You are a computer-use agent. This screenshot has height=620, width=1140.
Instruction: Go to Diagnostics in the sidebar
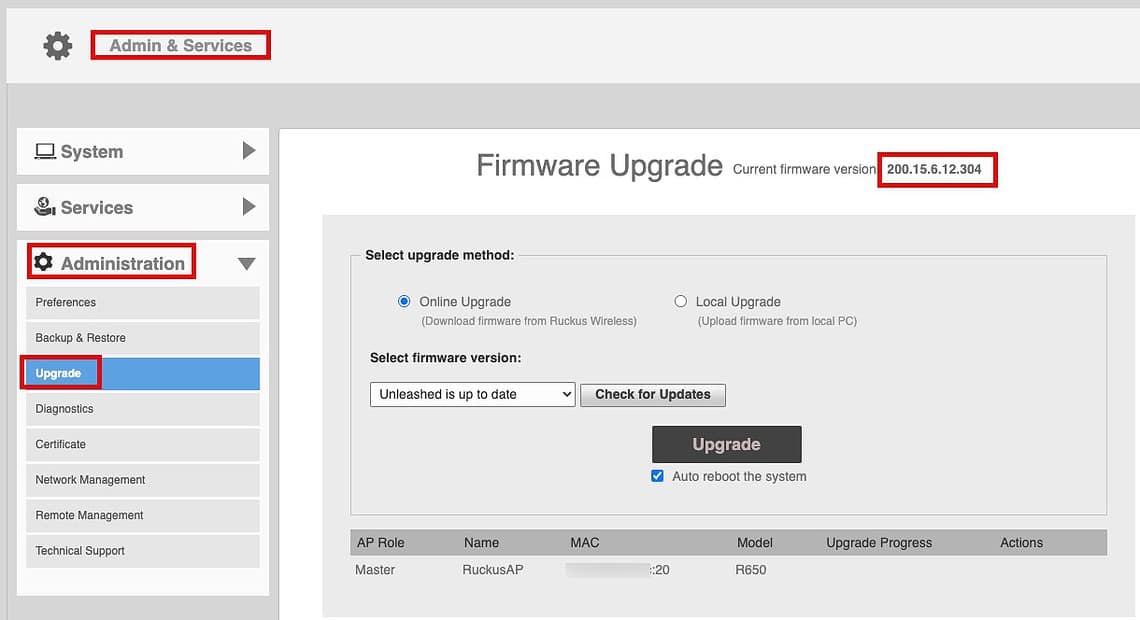click(x=65, y=409)
